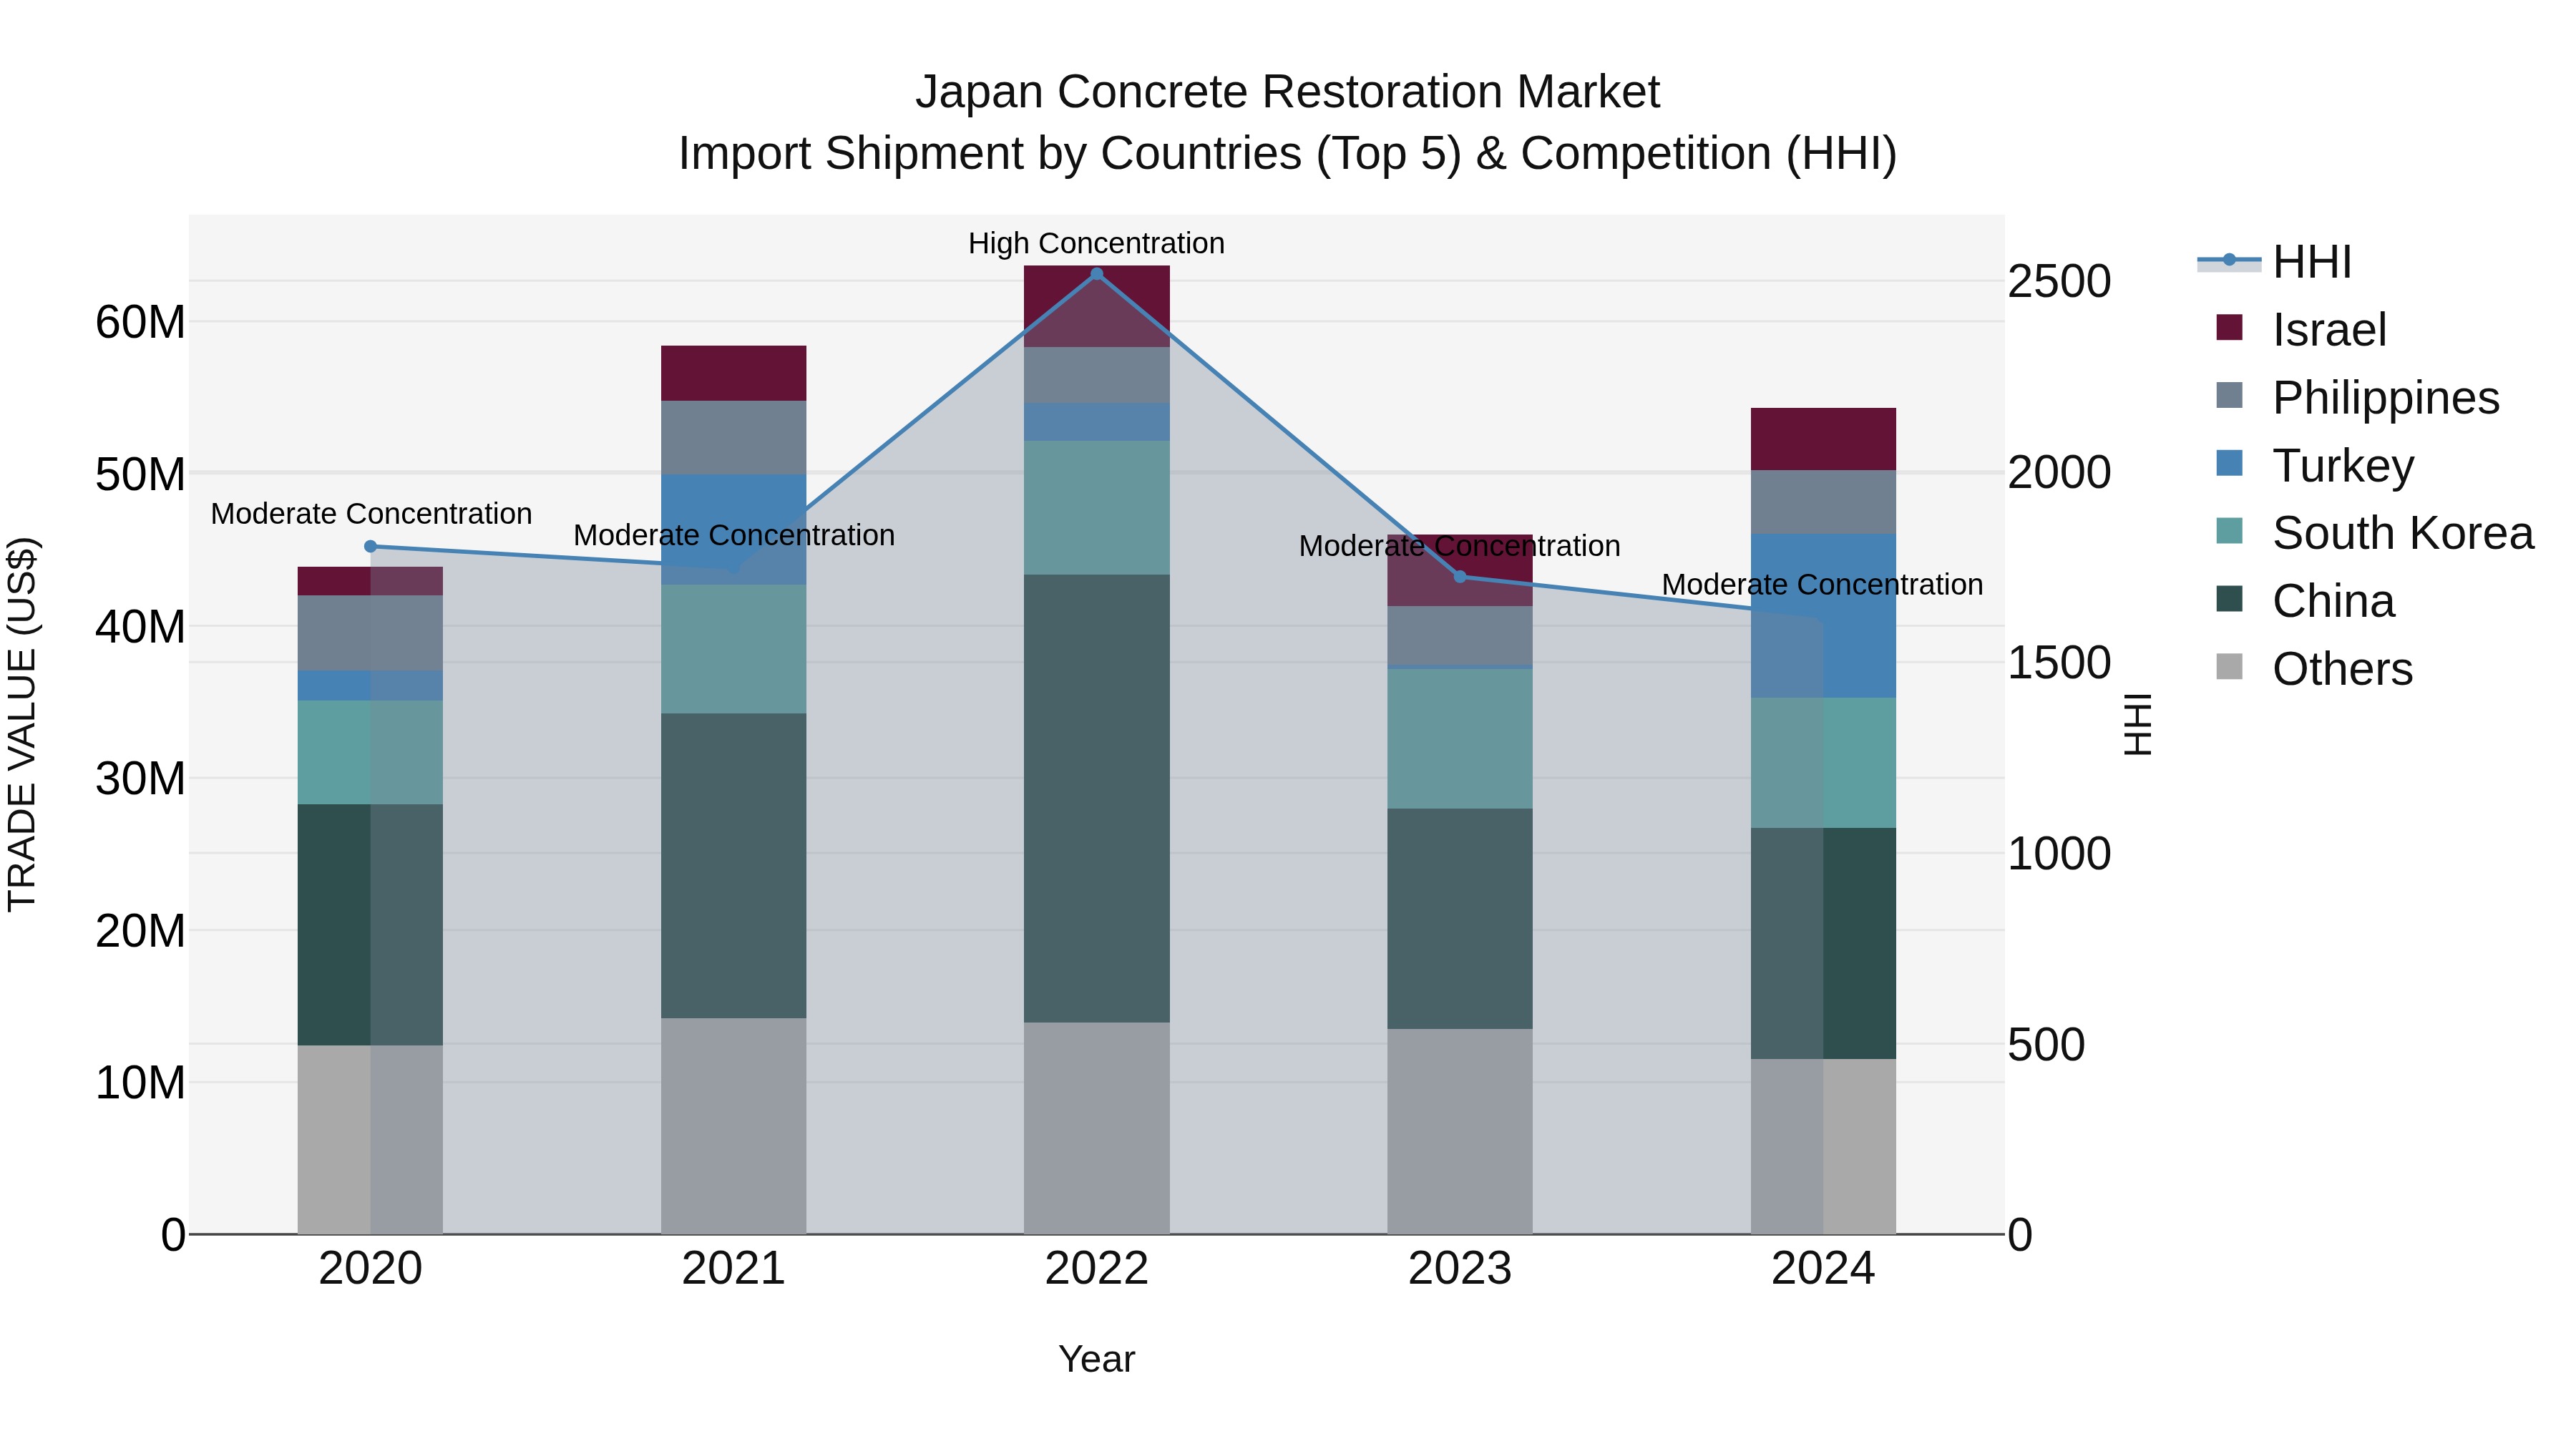Click the 2023 HHI line marker
The height and width of the screenshot is (1449, 2576).
click(1459, 576)
